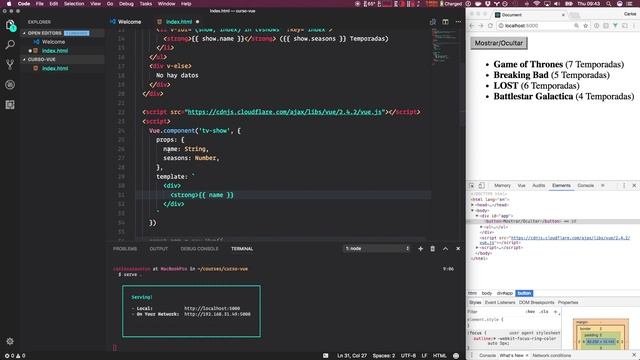Screen dimensions: 640x360
Task: Toggle .cls class editor in Styles pane
Action: [x=544, y=311]
